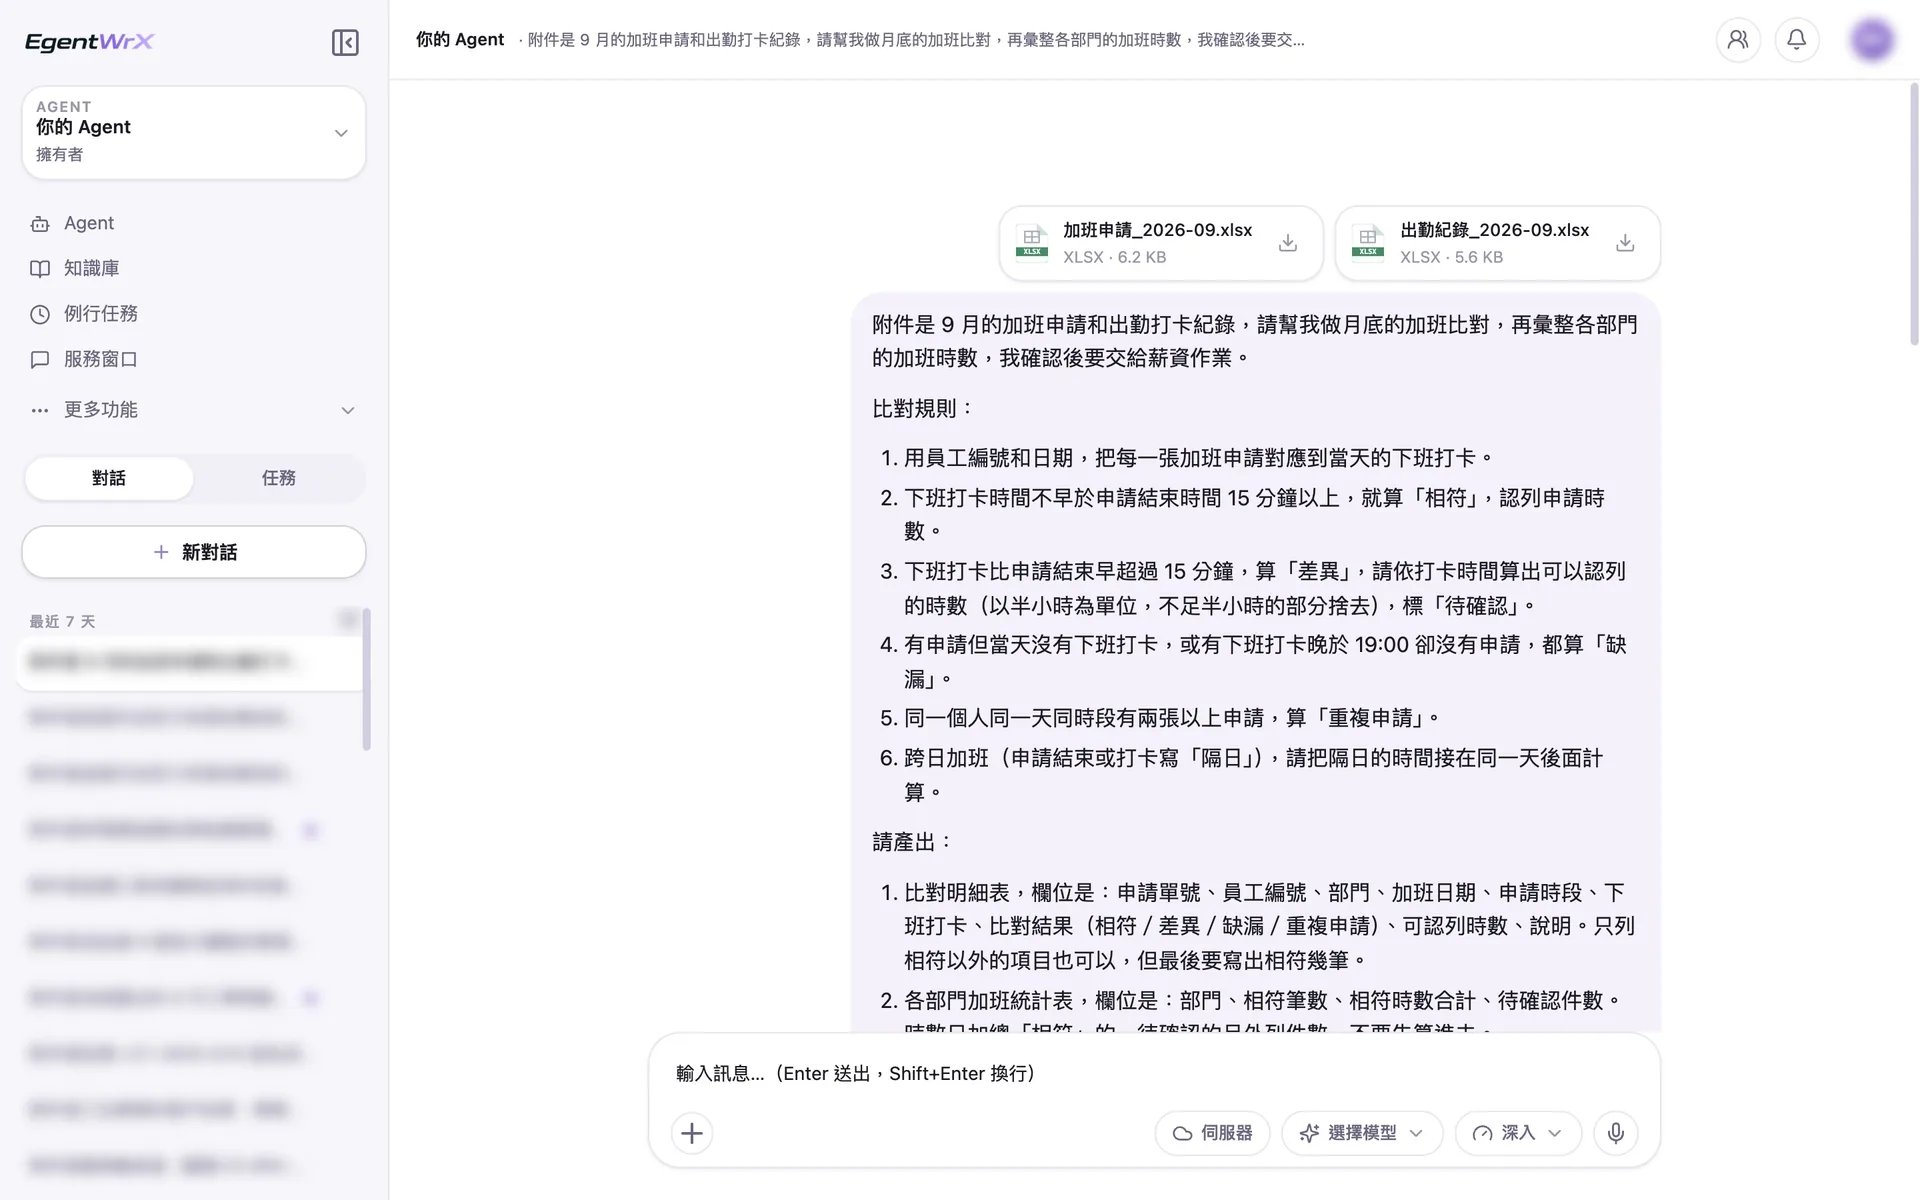Start voice input with the microphone
Image resolution: width=1920 pixels, height=1200 pixels.
click(x=1616, y=1133)
